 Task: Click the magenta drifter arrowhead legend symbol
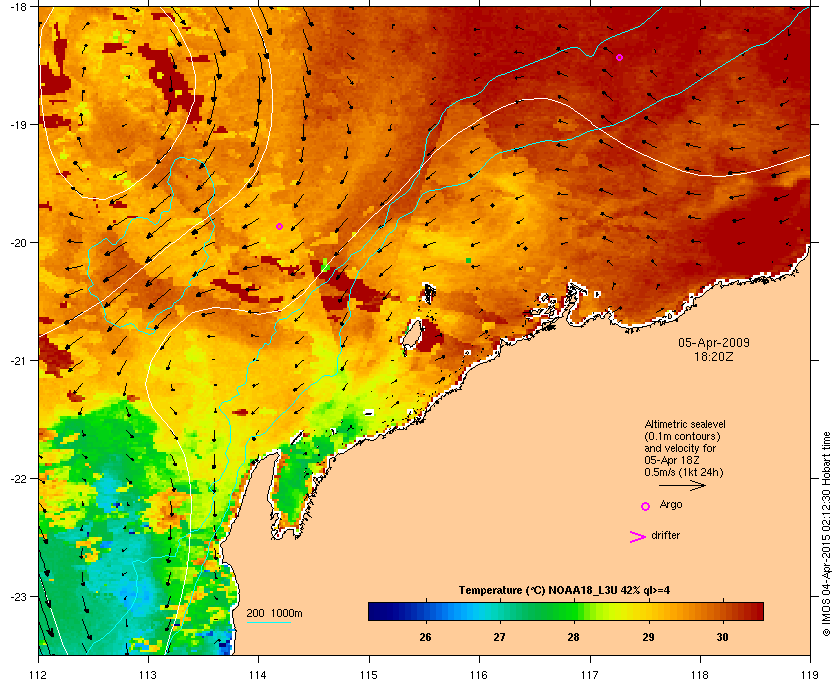tap(638, 537)
